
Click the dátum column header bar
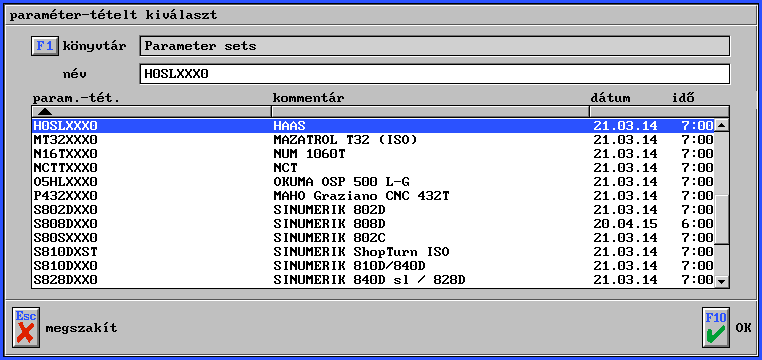pyautogui.click(x=659, y=112)
